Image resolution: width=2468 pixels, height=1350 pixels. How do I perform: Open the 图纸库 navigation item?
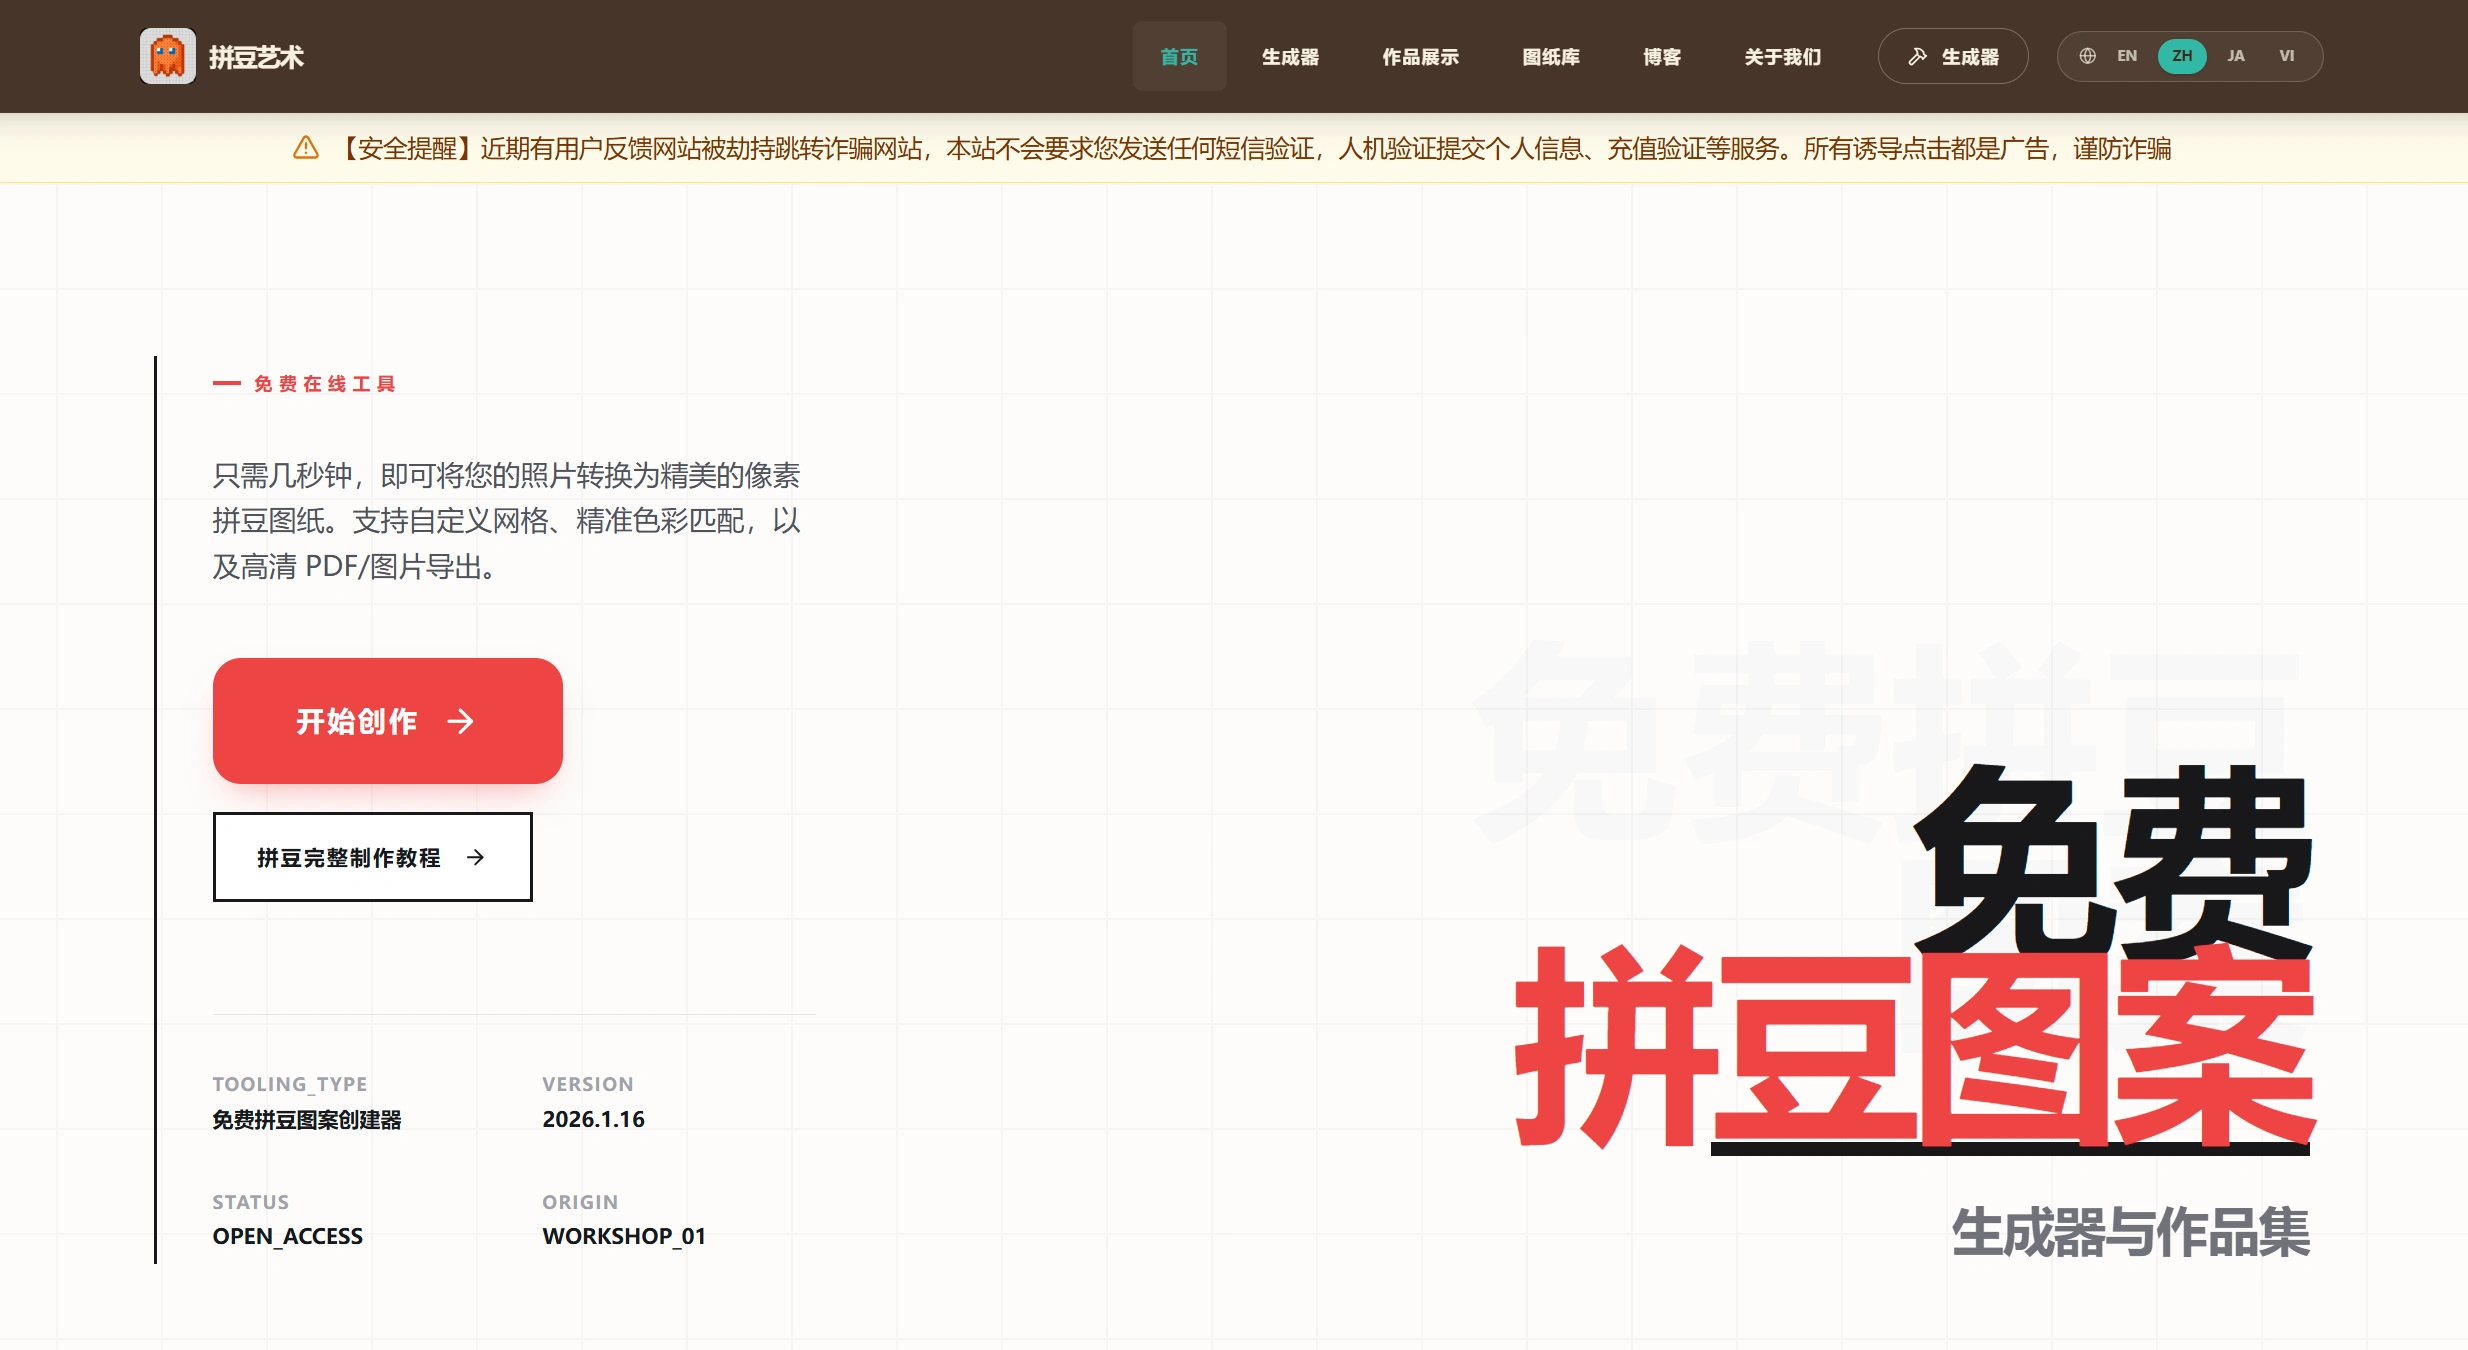1550,57
